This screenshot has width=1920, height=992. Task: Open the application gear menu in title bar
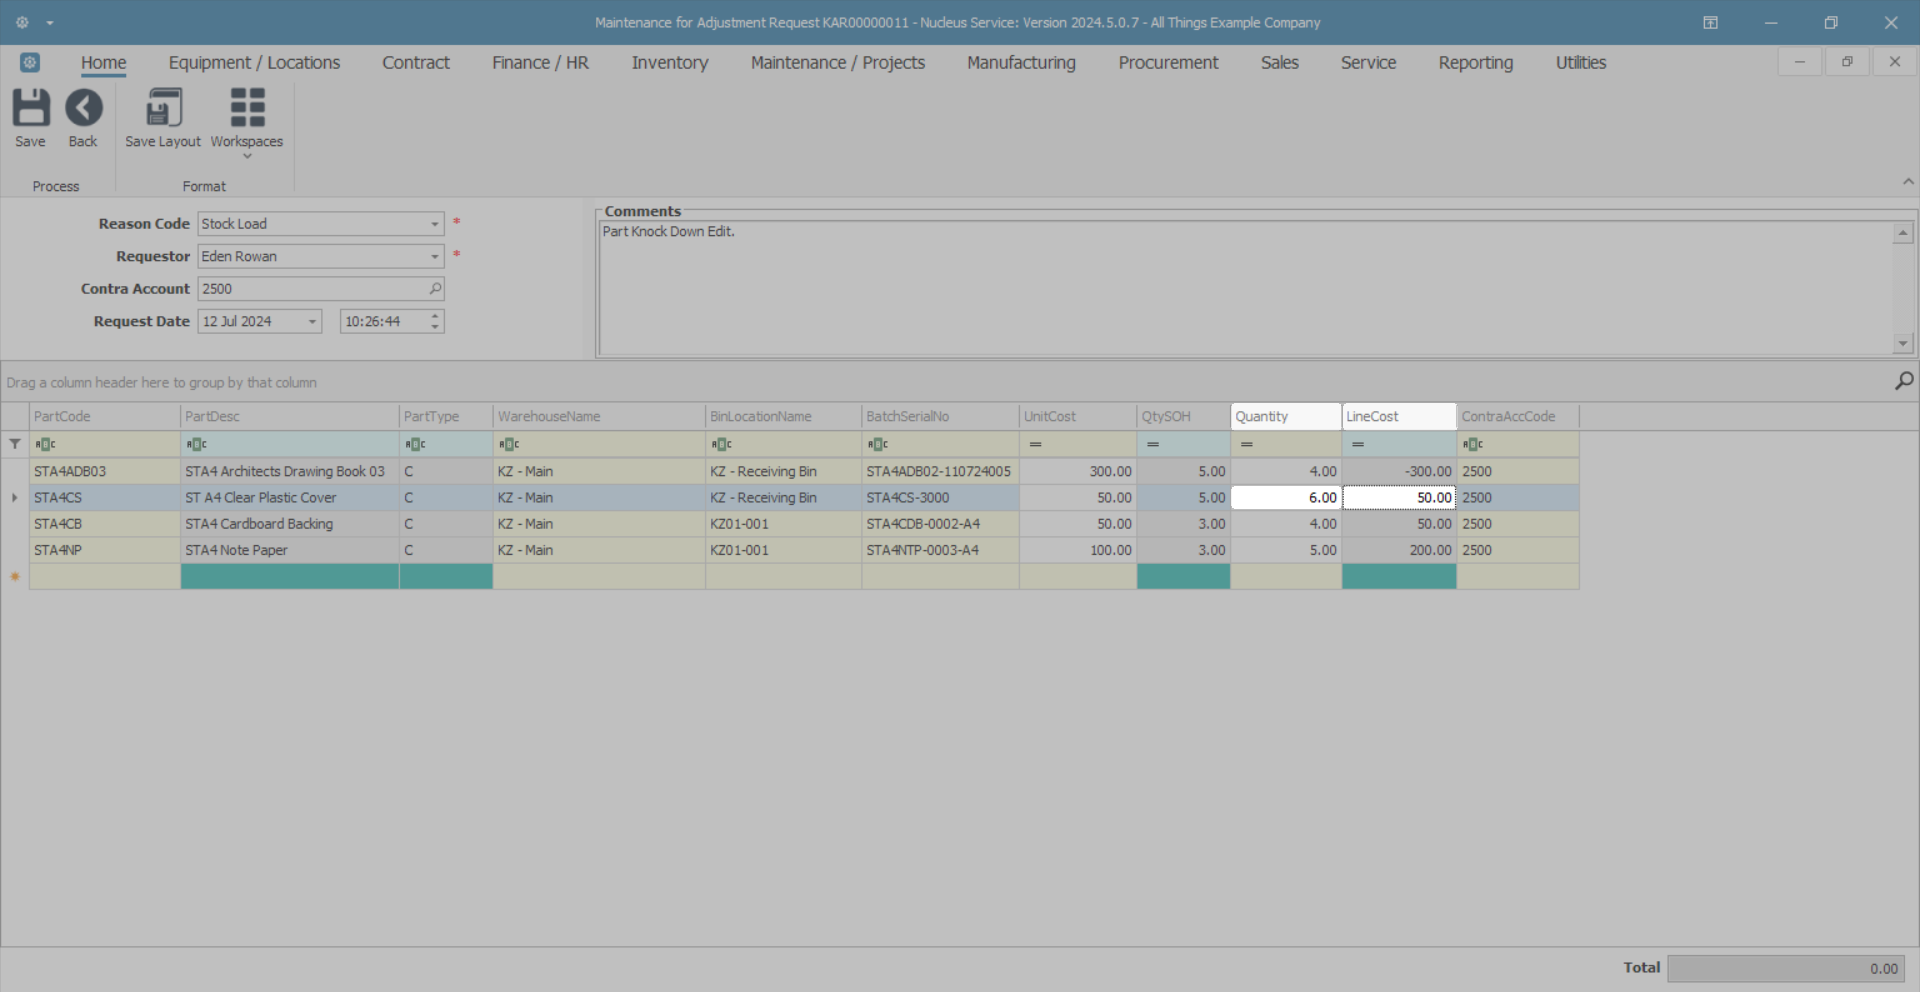pos(22,22)
